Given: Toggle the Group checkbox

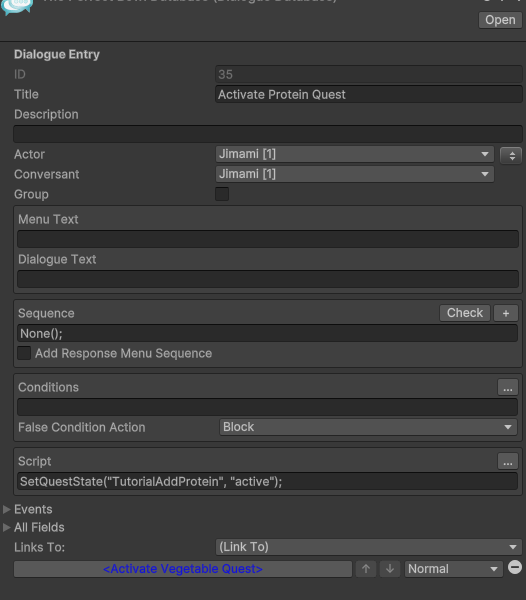Looking at the screenshot, I should click(222, 194).
